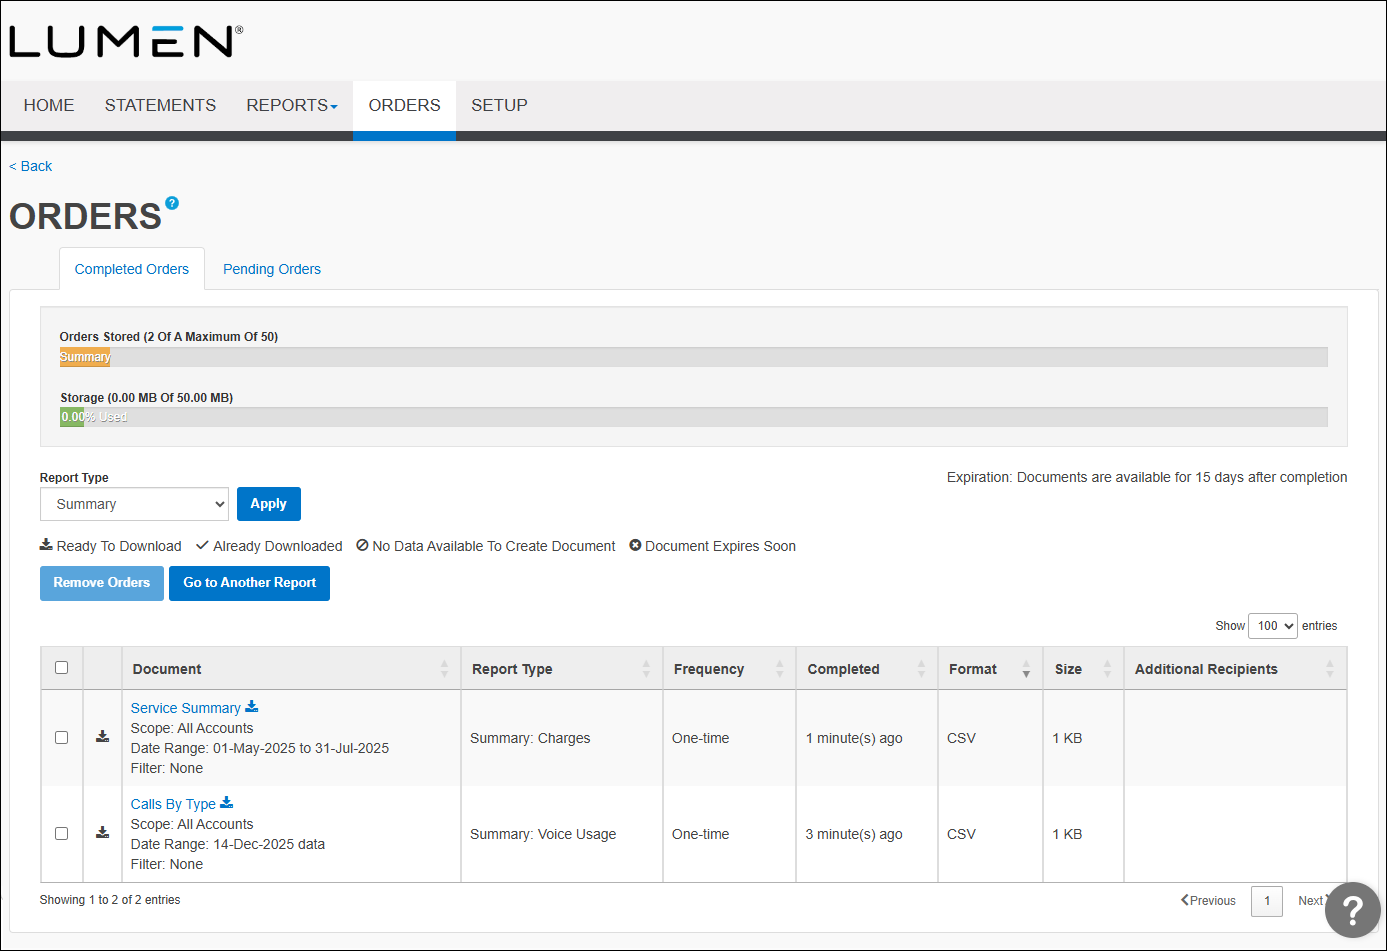Click the Orders Stored Summary progress bar
The width and height of the screenshot is (1387, 951).
point(85,357)
